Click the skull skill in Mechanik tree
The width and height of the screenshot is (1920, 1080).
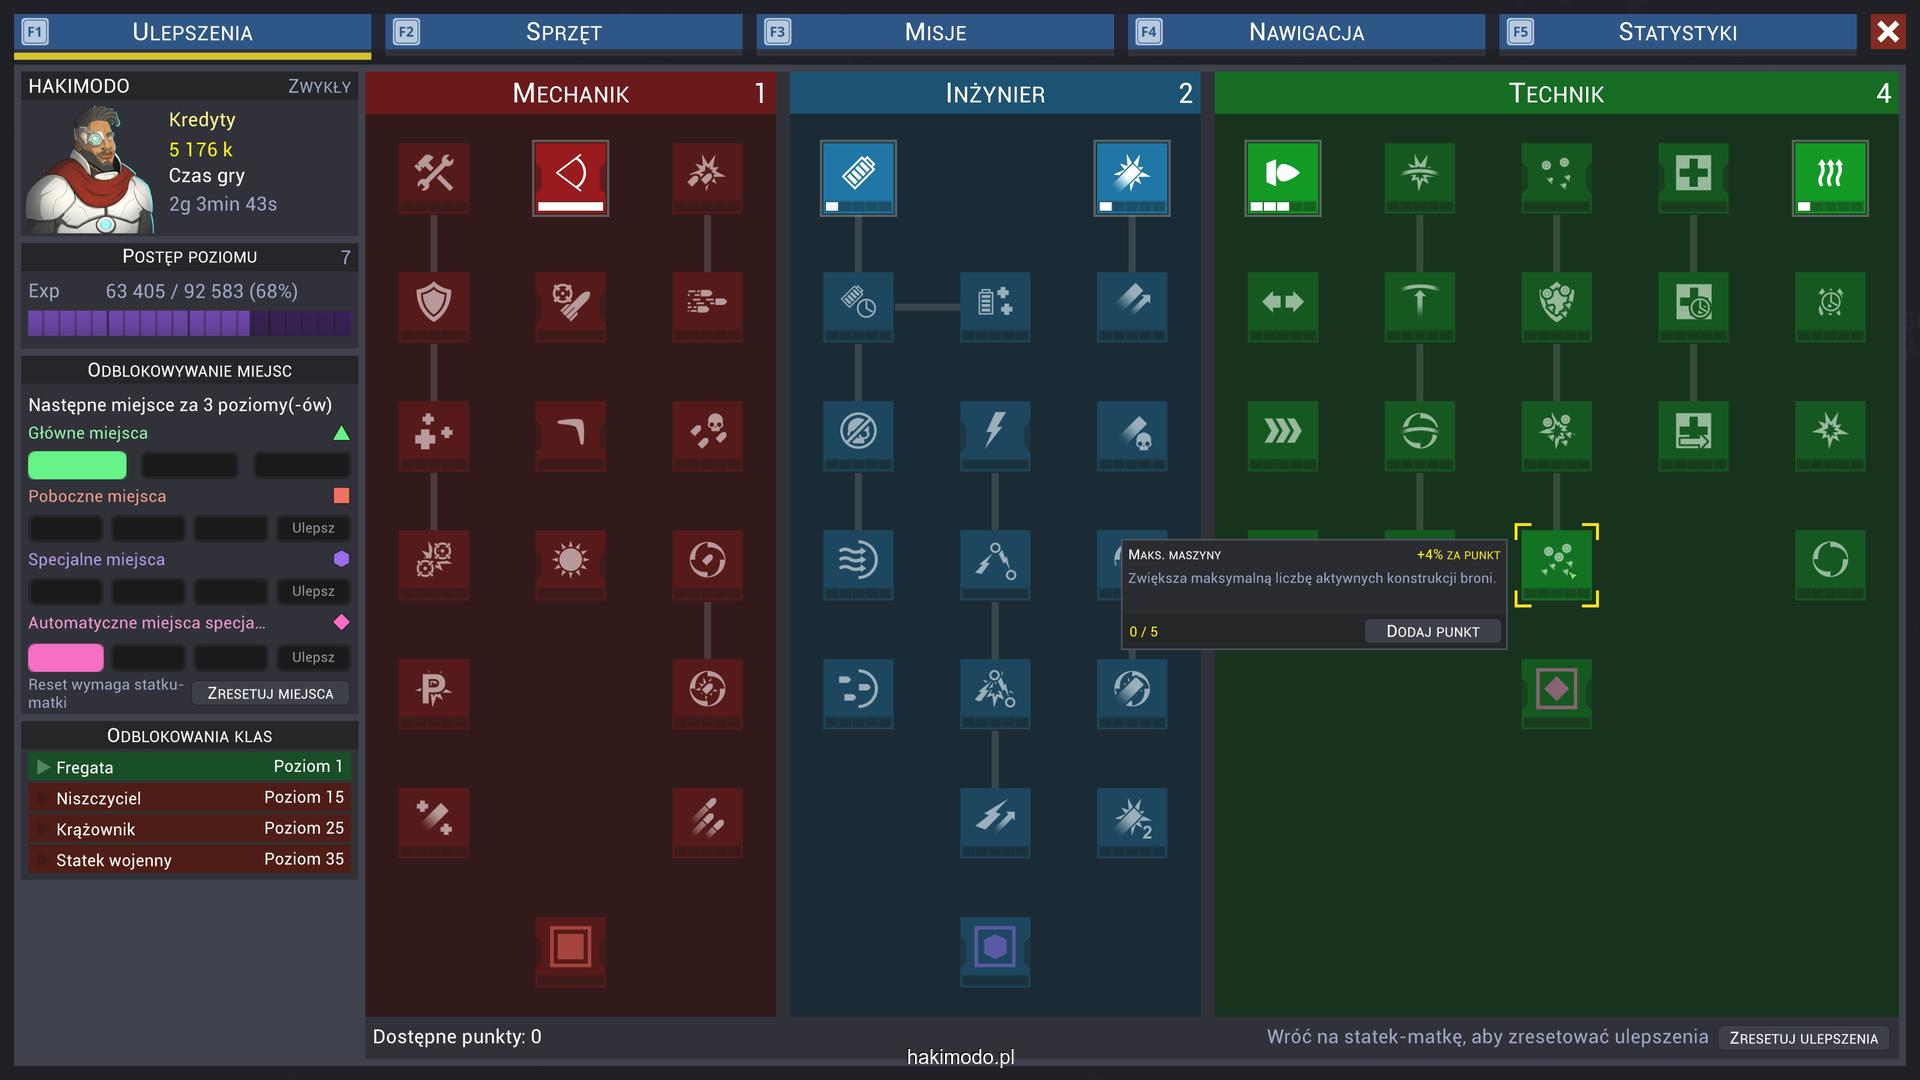[x=707, y=432]
